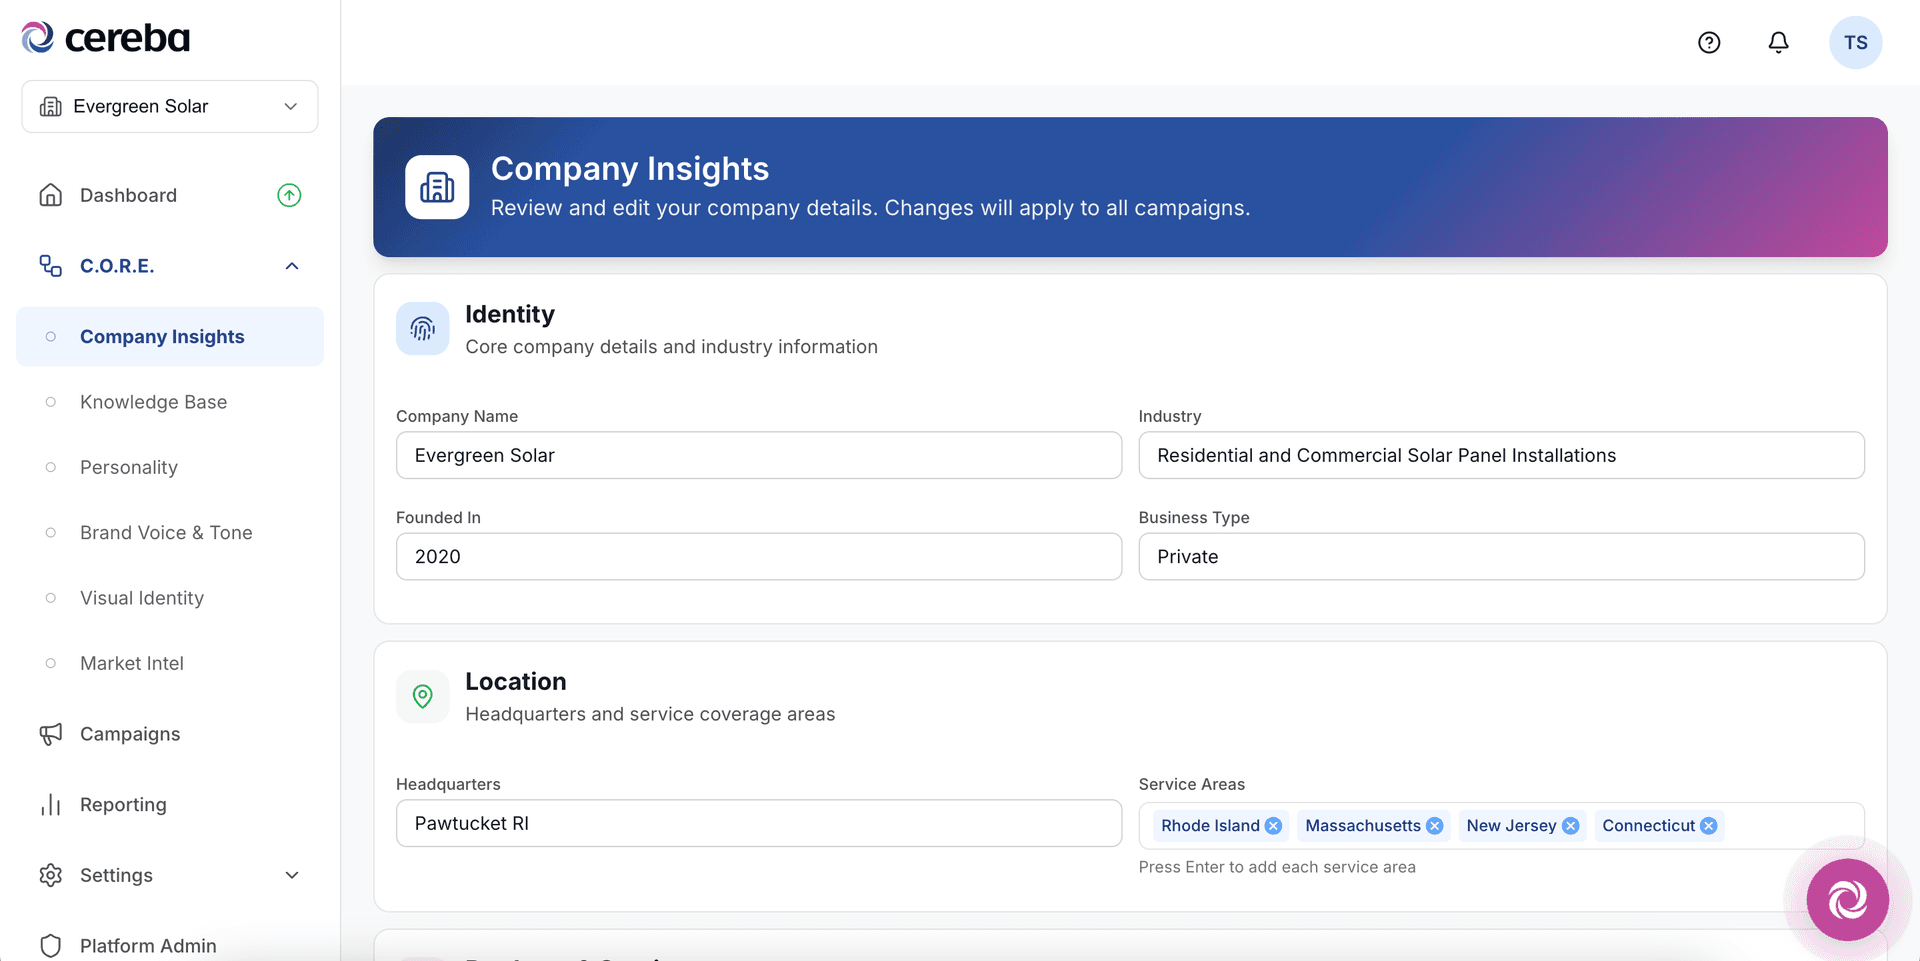The image size is (1920, 961).
Task: Open the help question mark icon
Action: point(1708,42)
